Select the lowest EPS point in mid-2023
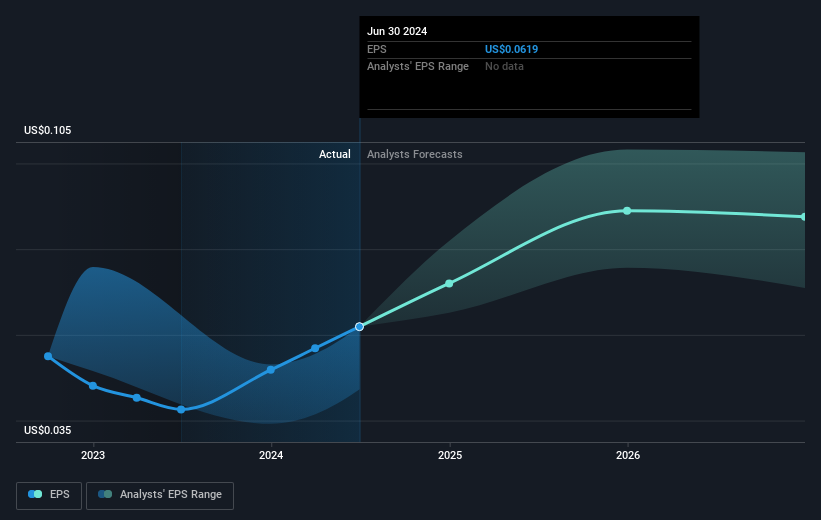Screen dimensions: 821x520 181,410
